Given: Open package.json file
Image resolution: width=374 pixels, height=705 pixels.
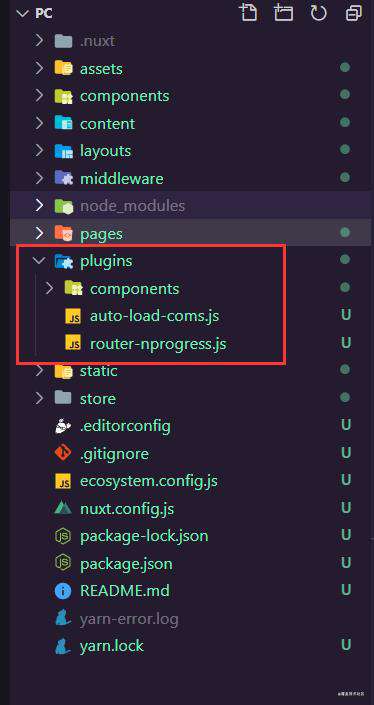Looking at the screenshot, I should [126, 563].
